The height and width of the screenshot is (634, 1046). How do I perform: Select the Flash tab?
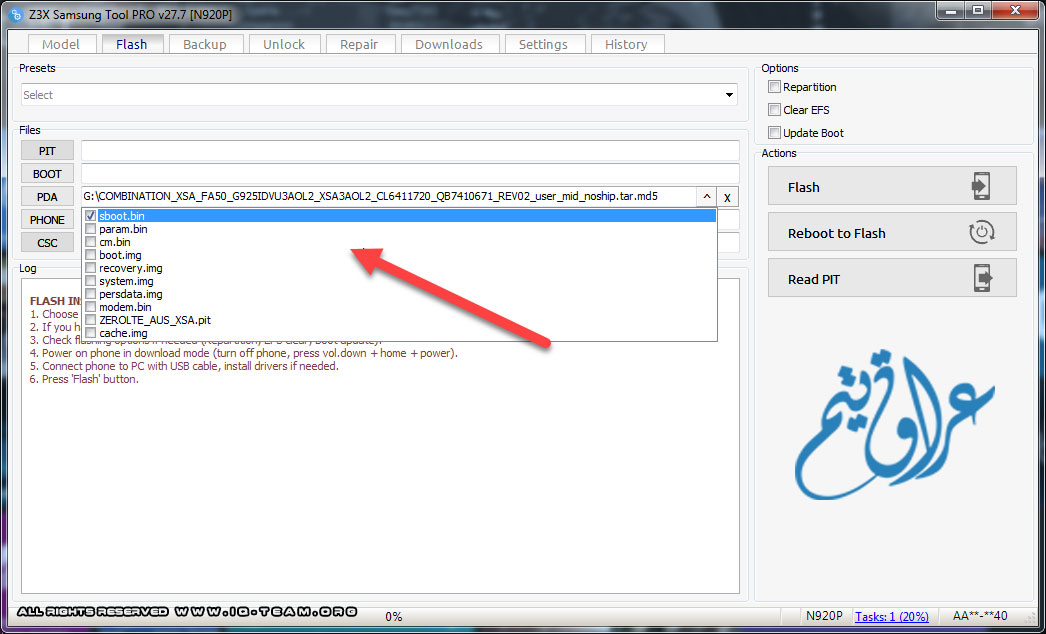click(x=131, y=44)
